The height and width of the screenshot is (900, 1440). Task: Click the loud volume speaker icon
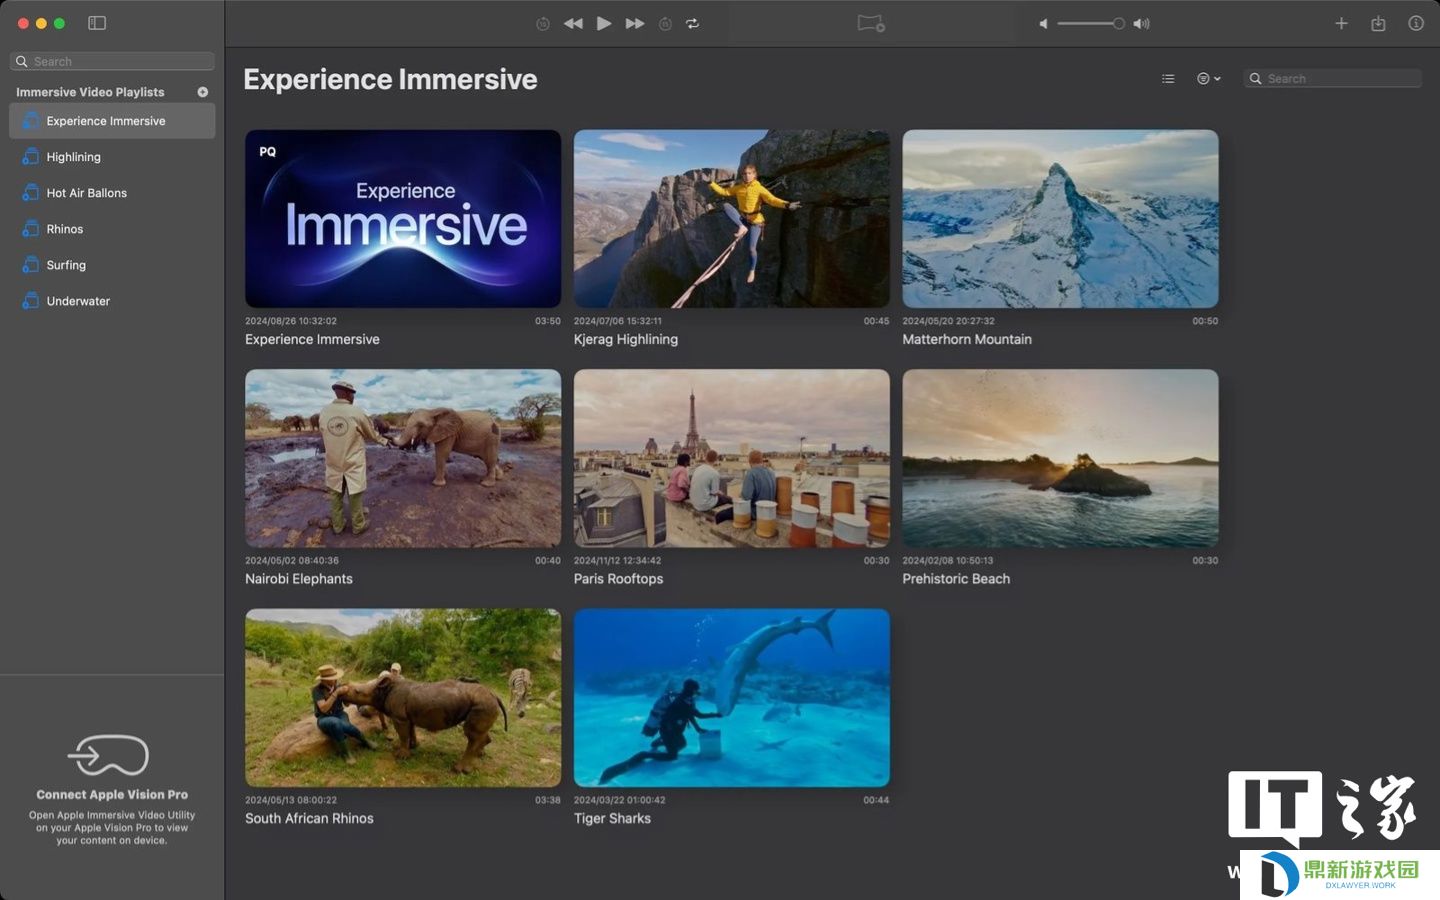tap(1141, 23)
